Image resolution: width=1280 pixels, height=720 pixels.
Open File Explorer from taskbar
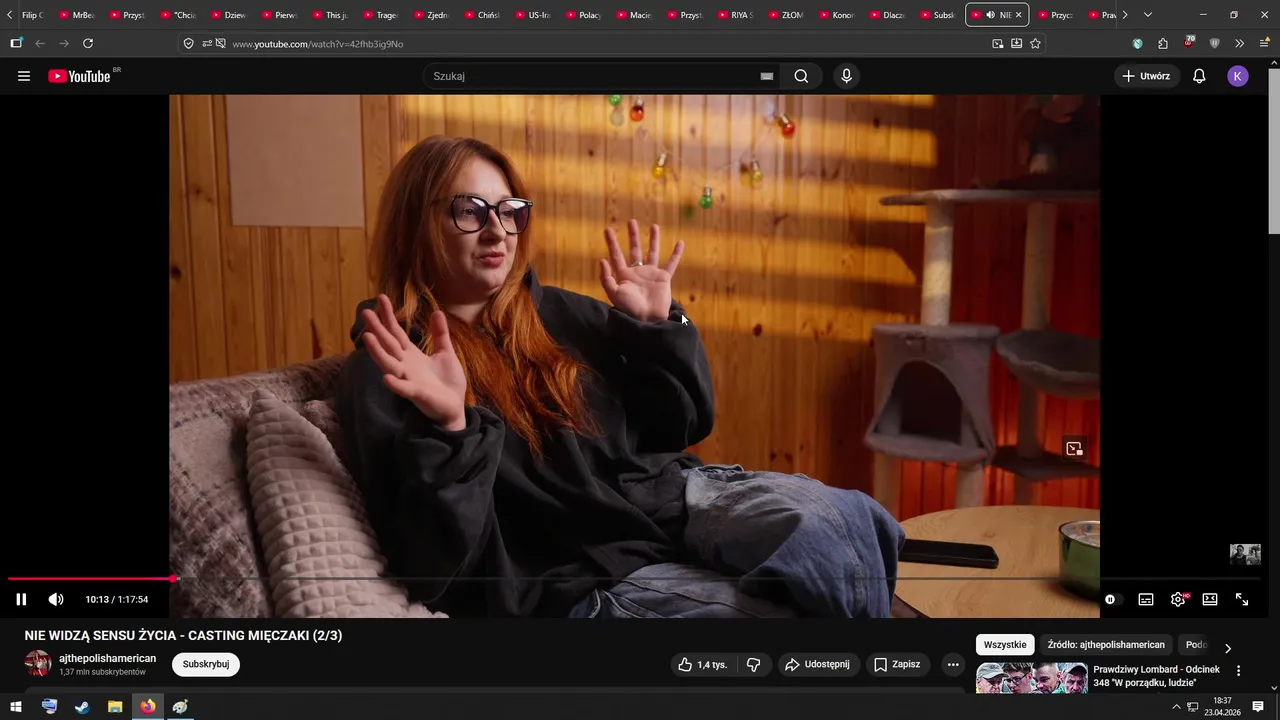[x=115, y=706]
